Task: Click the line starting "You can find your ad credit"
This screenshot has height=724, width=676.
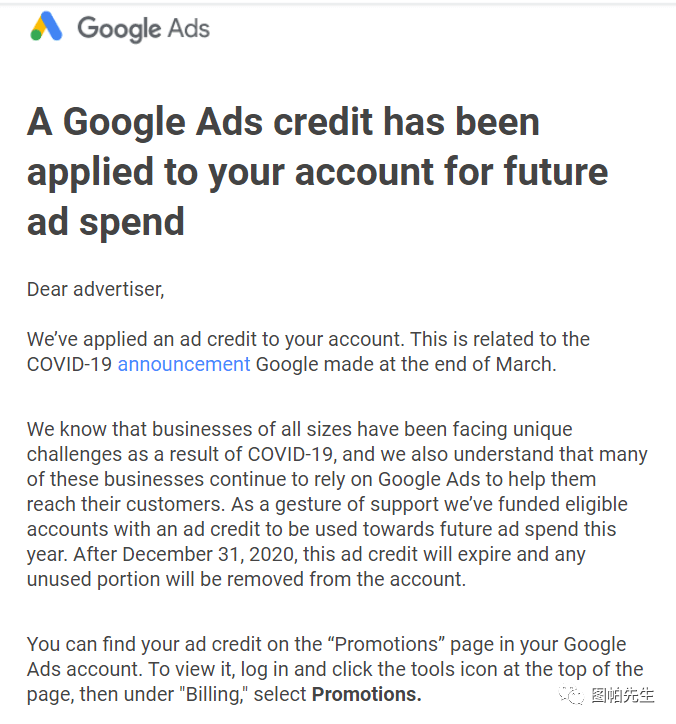Action: coord(326,645)
